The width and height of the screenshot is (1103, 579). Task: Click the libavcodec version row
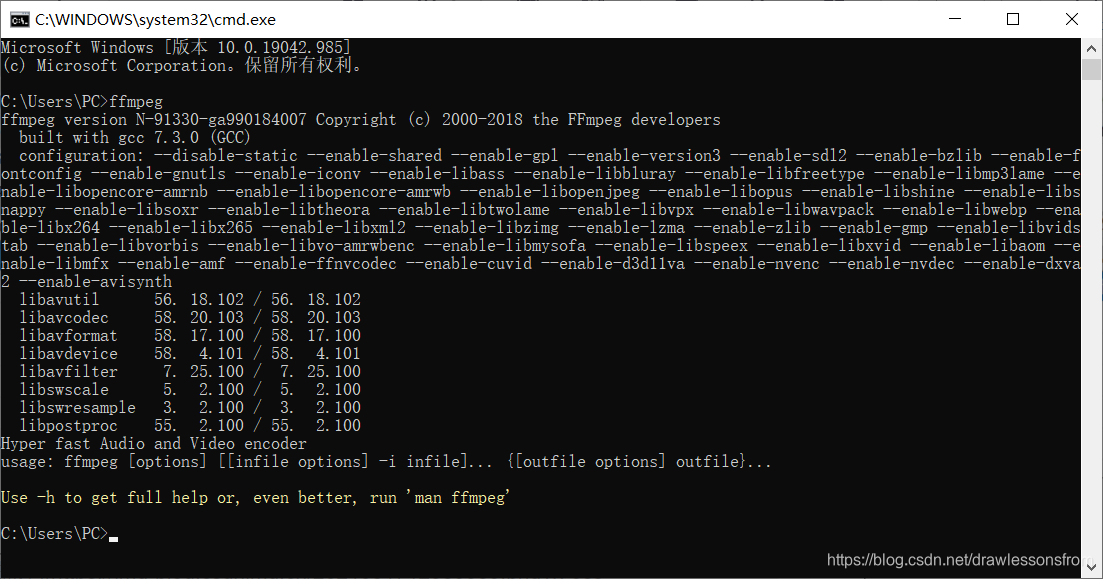click(x=190, y=318)
